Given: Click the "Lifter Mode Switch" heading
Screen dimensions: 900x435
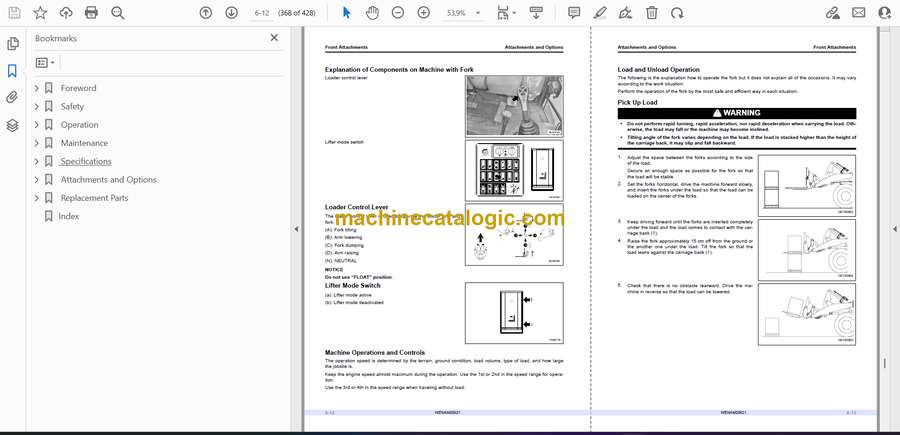Looking at the screenshot, I should 352,285.
